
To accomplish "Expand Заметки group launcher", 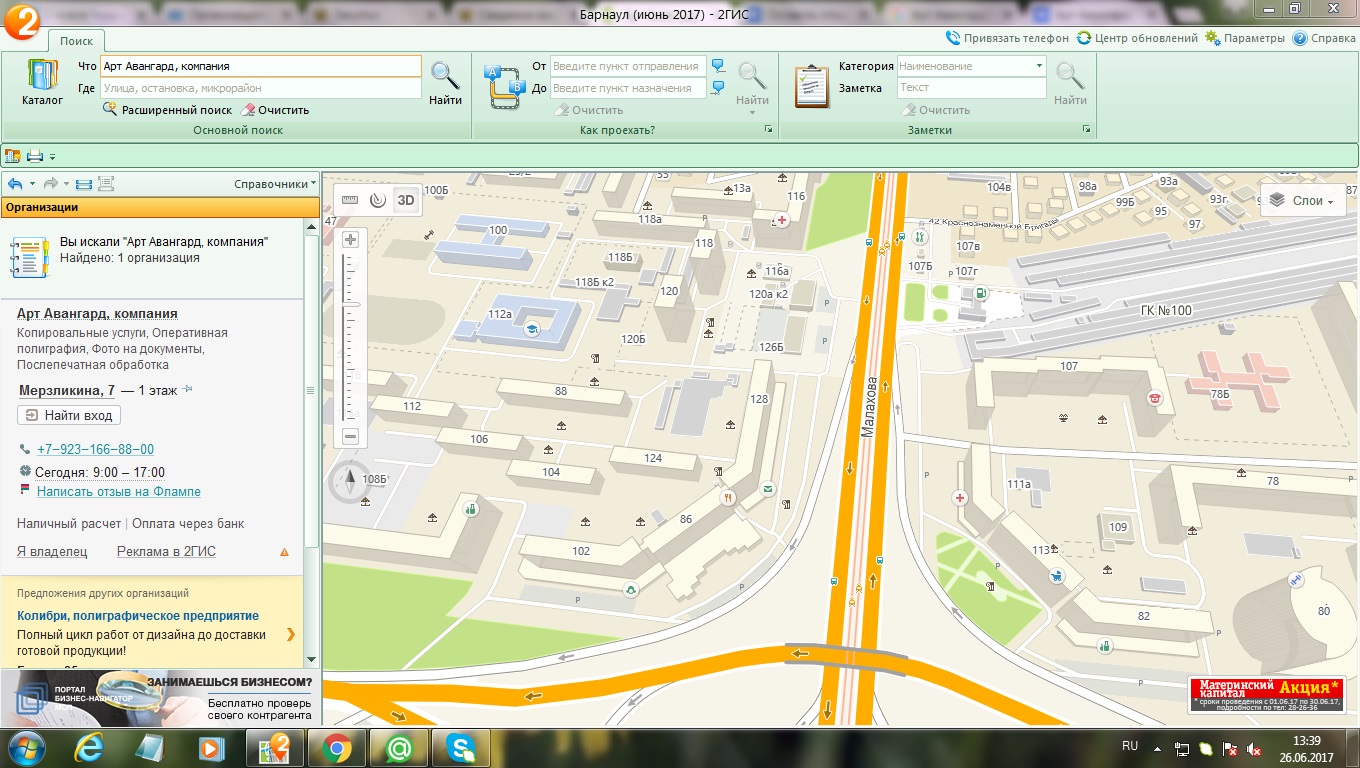I will click(x=1087, y=130).
